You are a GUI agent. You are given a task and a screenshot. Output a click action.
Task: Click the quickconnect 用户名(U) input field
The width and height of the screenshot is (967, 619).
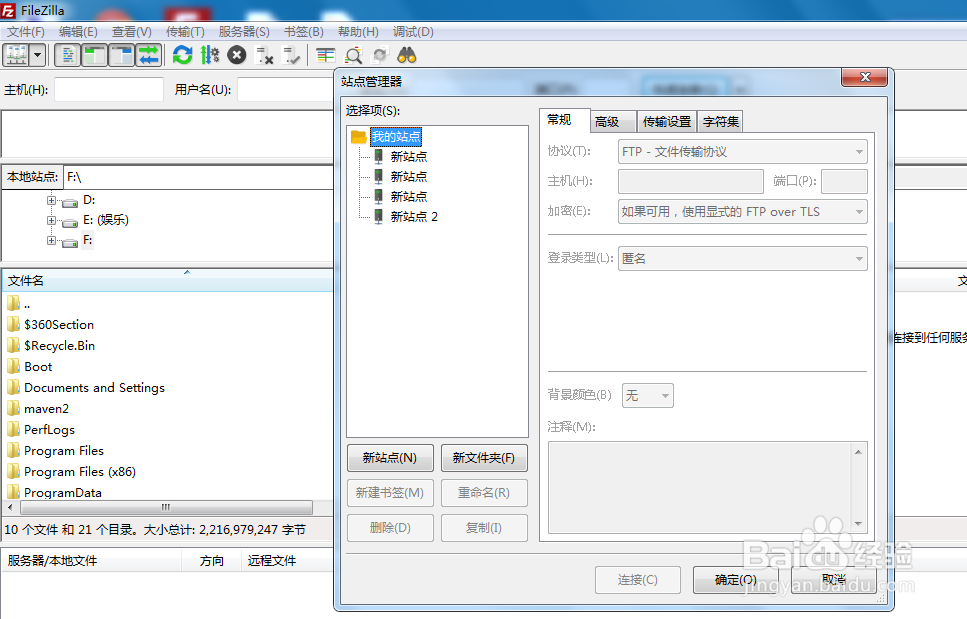(x=286, y=89)
